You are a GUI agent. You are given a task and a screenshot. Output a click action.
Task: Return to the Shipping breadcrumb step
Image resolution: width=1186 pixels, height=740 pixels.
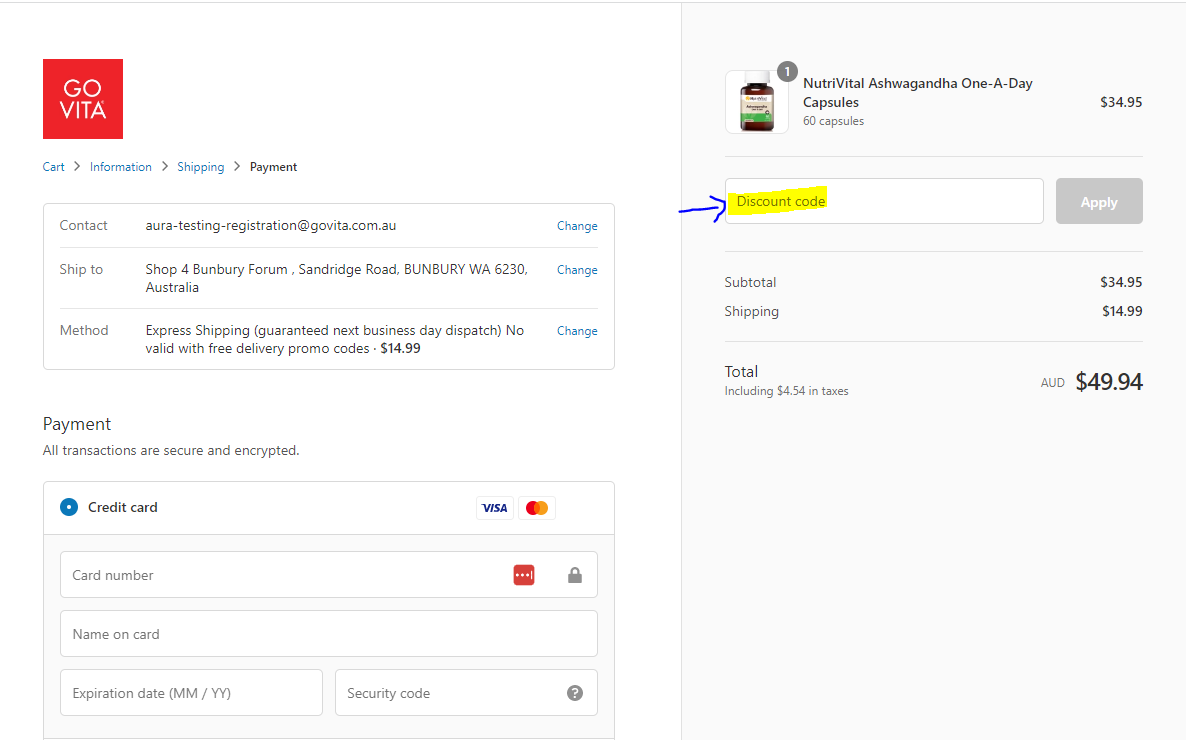(x=200, y=167)
